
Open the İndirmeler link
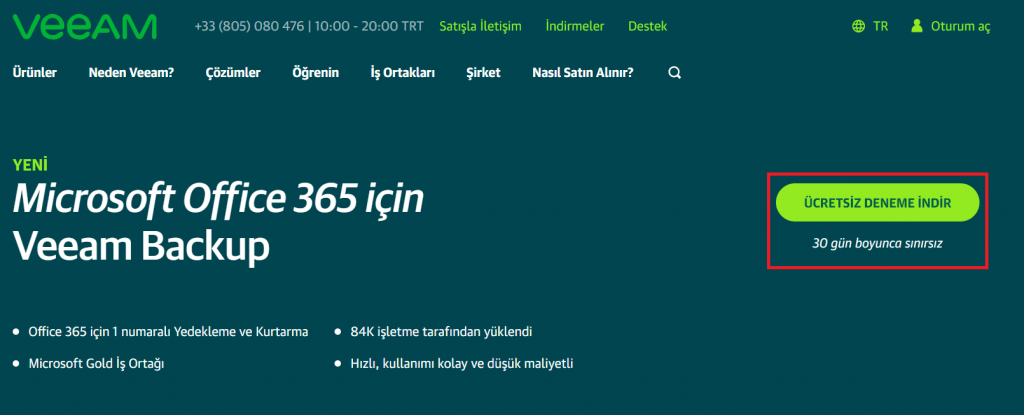(574, 27)
